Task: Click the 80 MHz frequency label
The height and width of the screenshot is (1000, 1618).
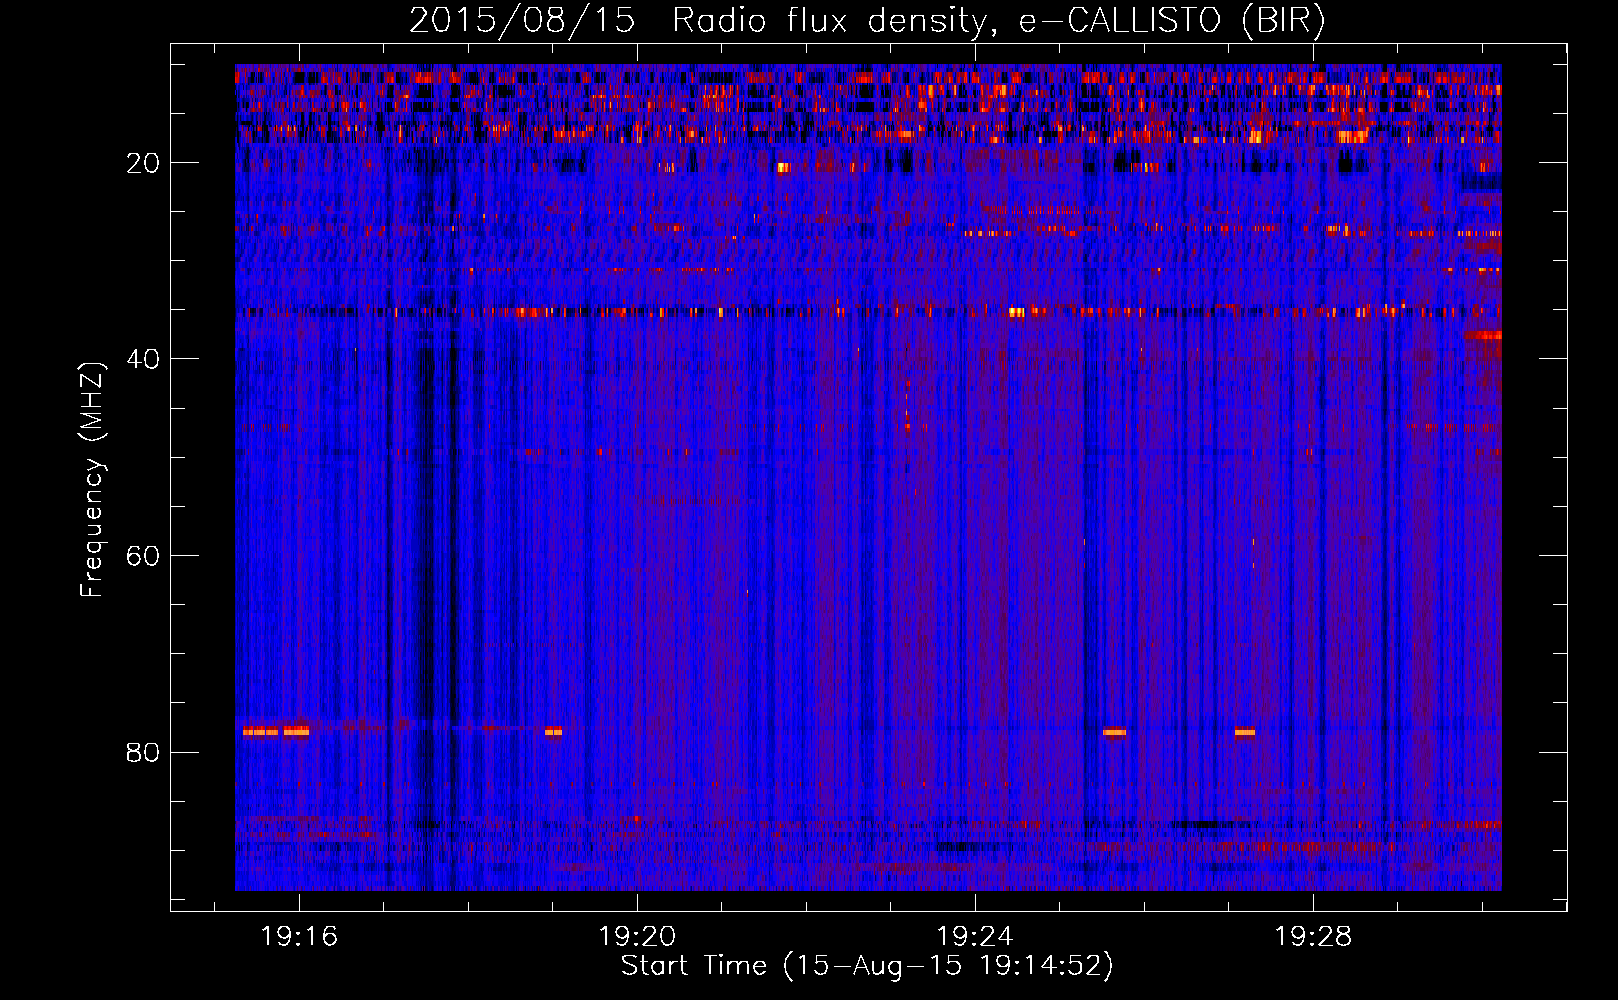Action: pyautogui.click(x=143, y=752)
